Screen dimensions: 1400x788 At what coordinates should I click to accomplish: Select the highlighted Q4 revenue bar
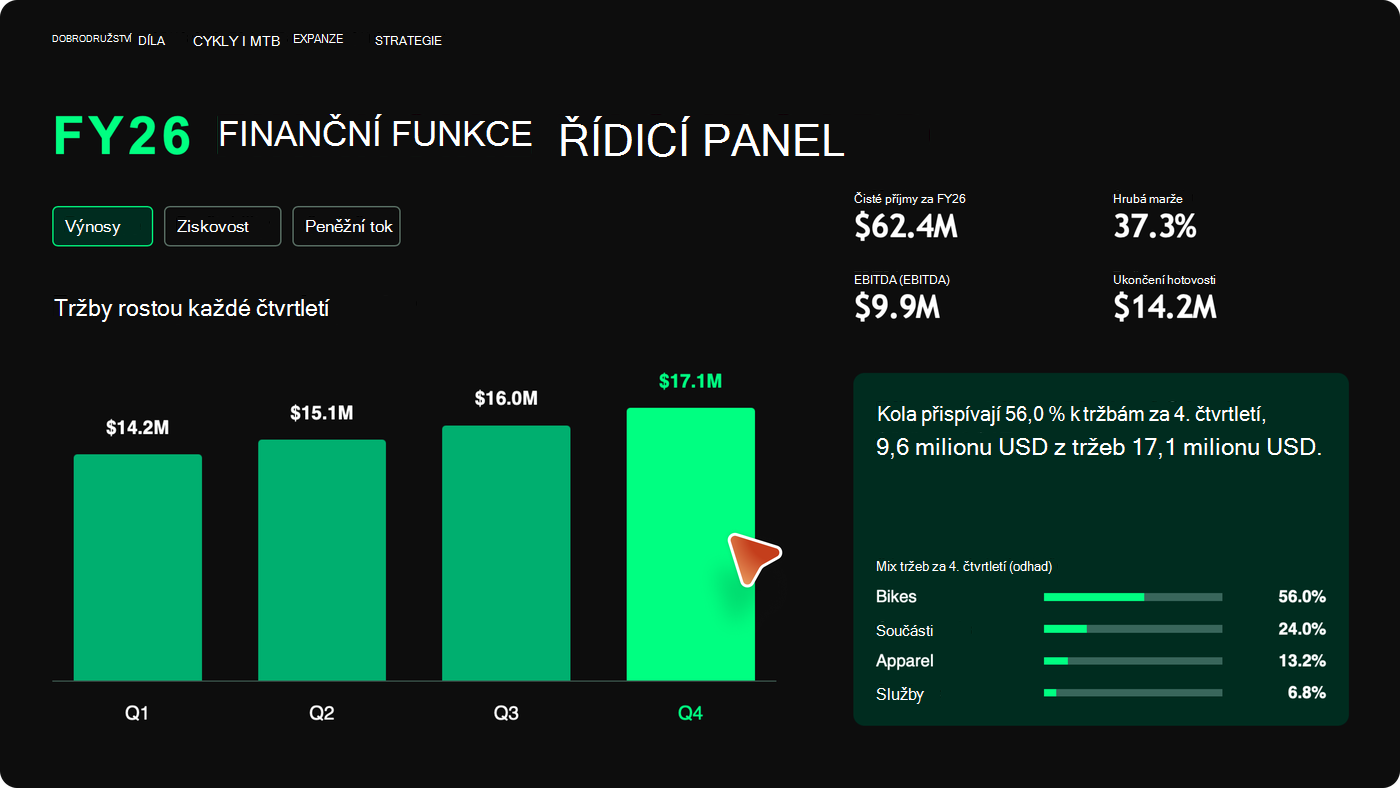pyautogui.click(x=691, y=544)
